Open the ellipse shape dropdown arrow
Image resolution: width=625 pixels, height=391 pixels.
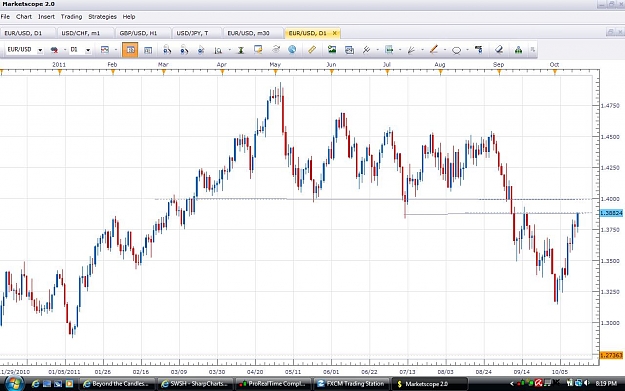[x=467, y=50]
